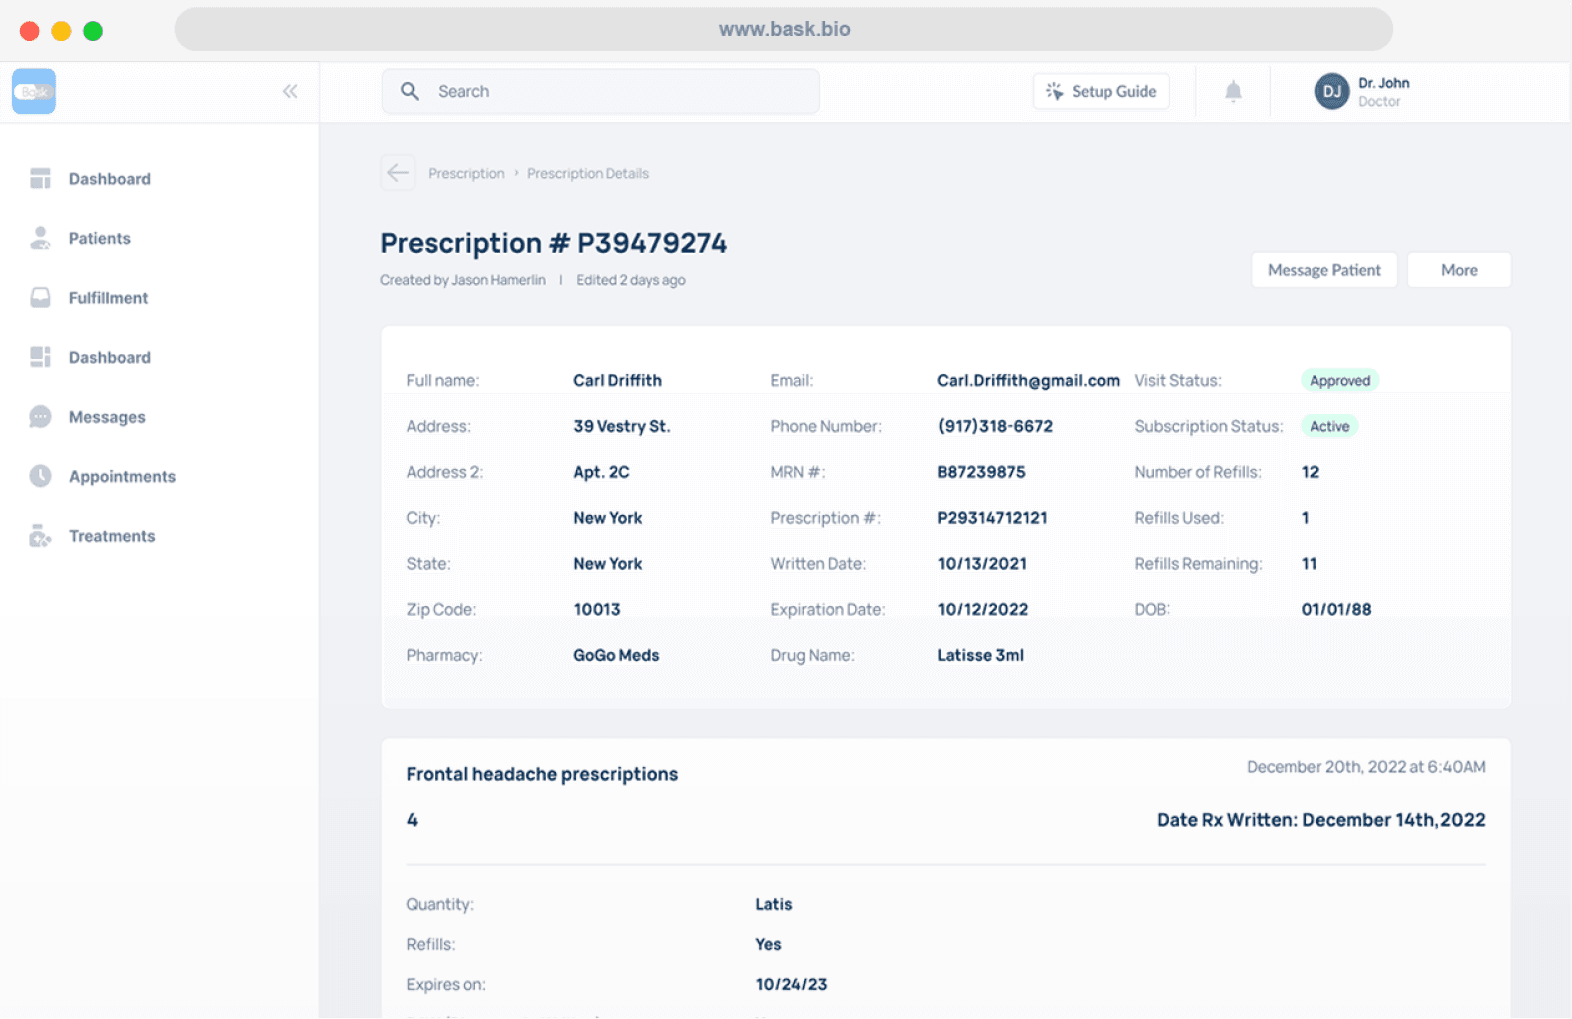
Task: Click the Appointments clock icon
Action: [40, 476]
